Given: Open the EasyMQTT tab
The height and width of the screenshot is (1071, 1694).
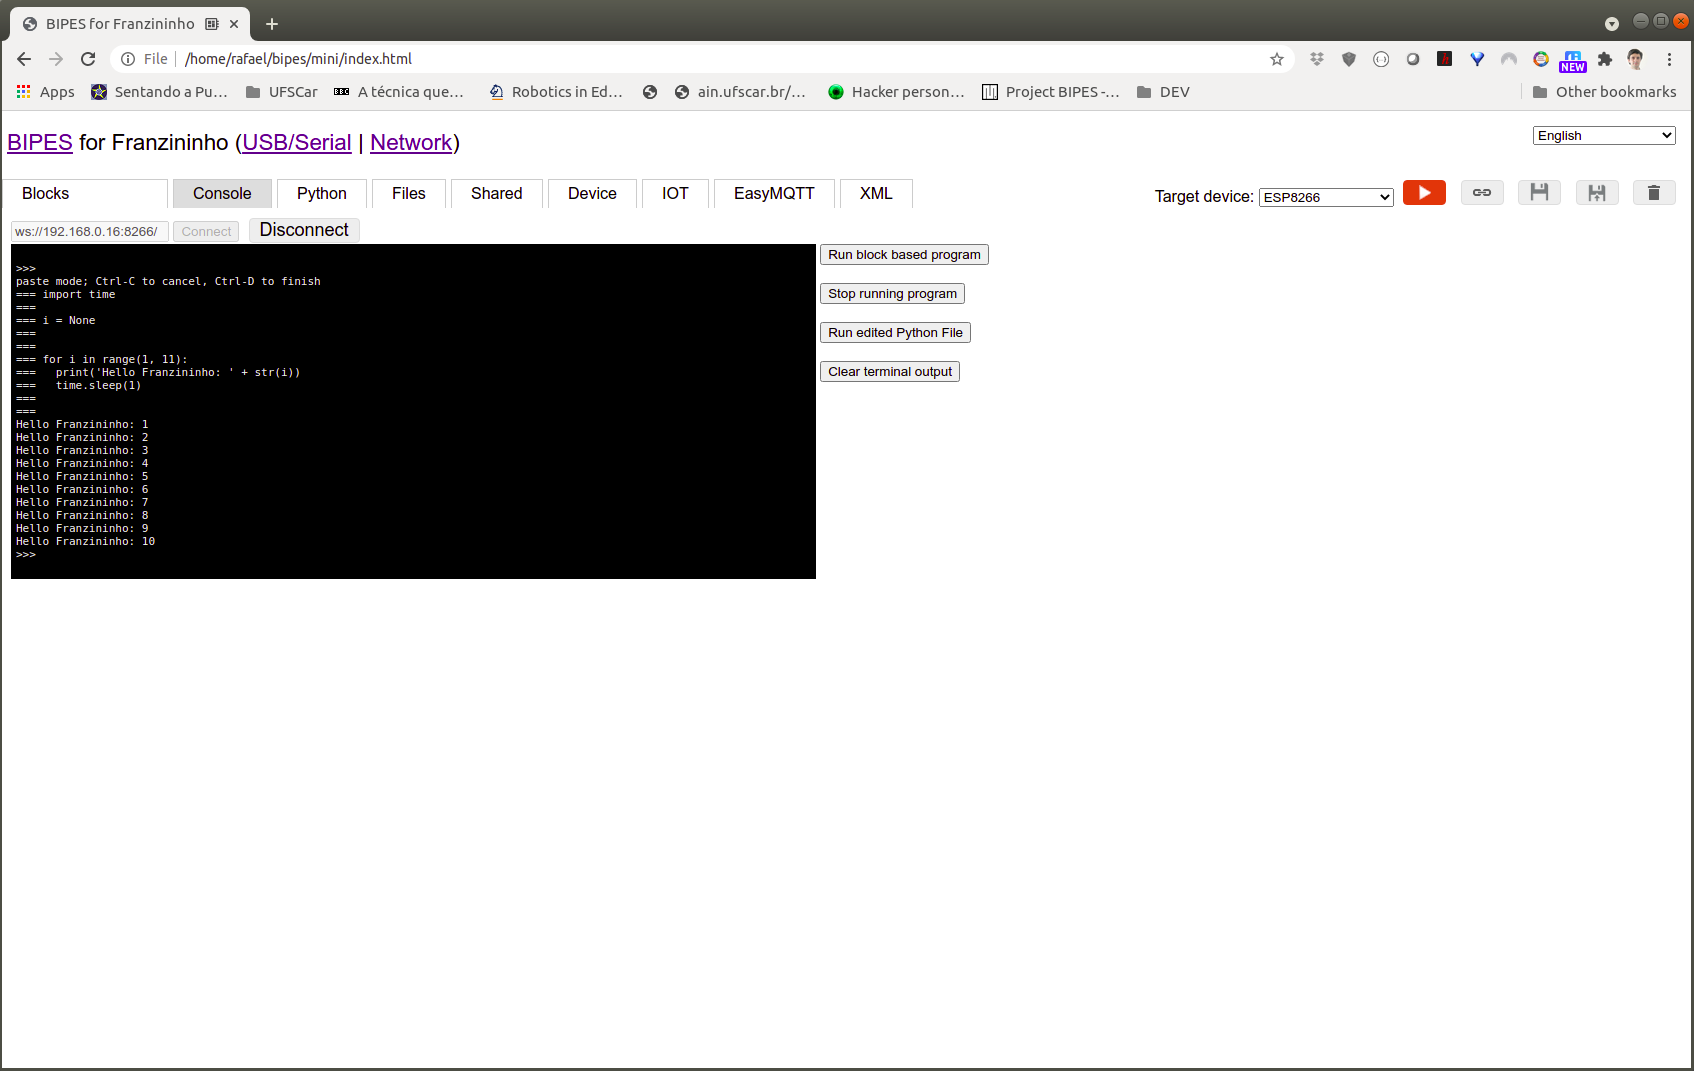Looking at the screenshot, I should click(774, 193).
